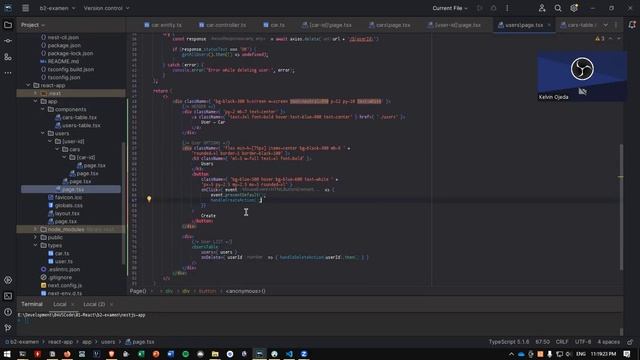Open the Project tool window icon
The width and height of the screenshot is (640, 360).
click(x=8, y=25)
